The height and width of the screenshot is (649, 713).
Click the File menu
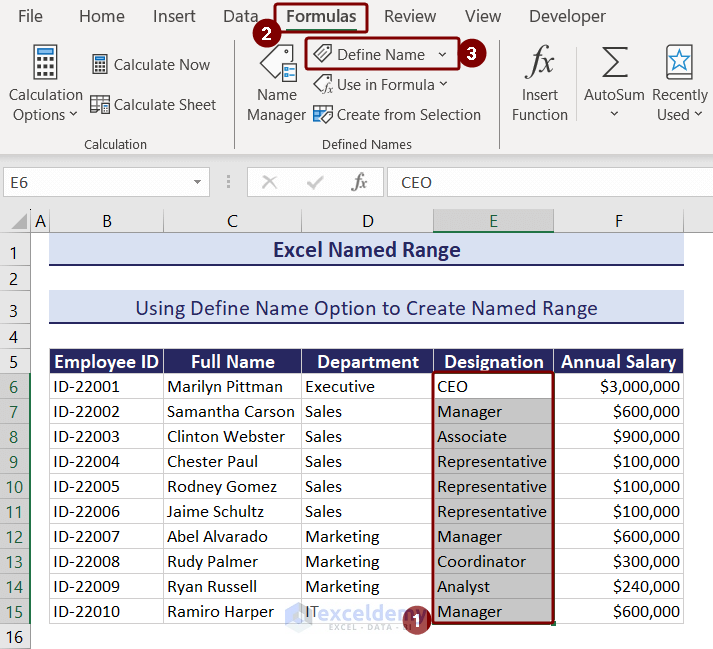point(30,16)
